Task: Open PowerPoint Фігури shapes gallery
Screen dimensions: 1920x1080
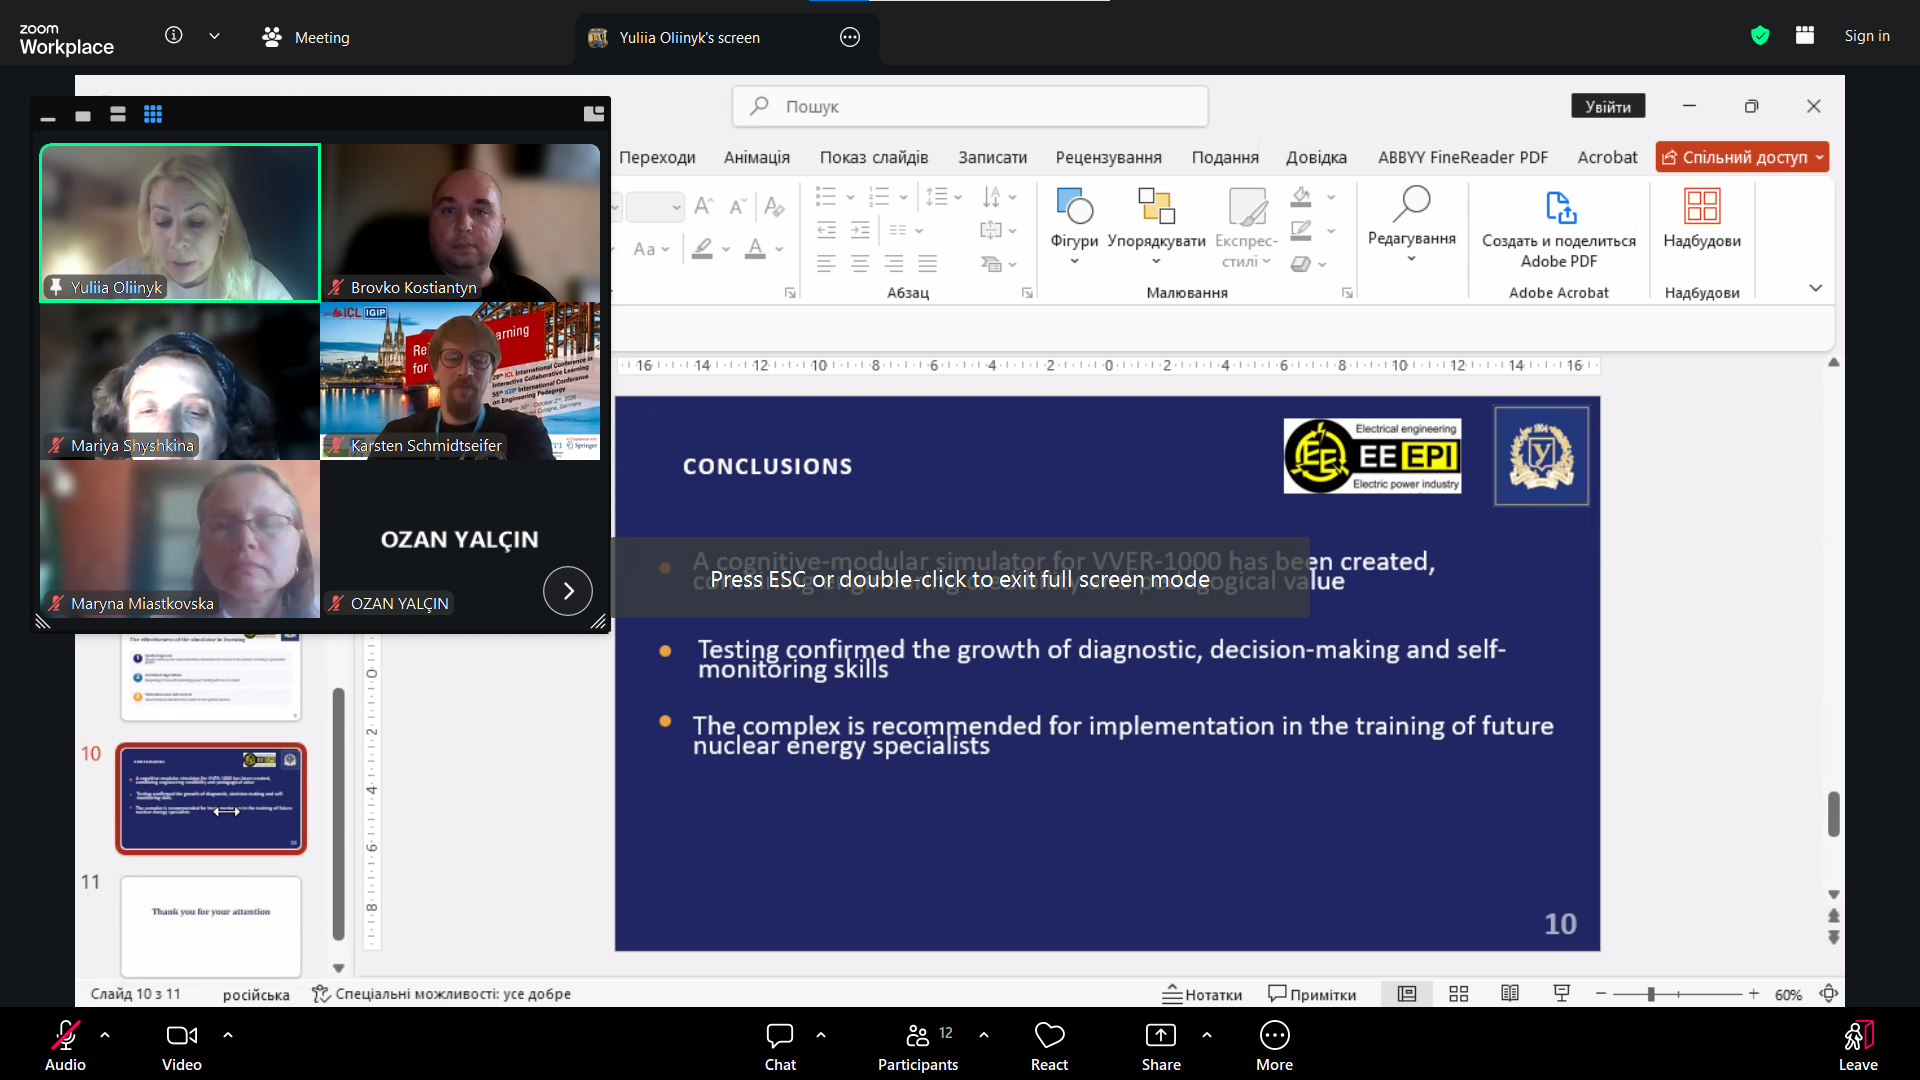Action: [1074, 227]
